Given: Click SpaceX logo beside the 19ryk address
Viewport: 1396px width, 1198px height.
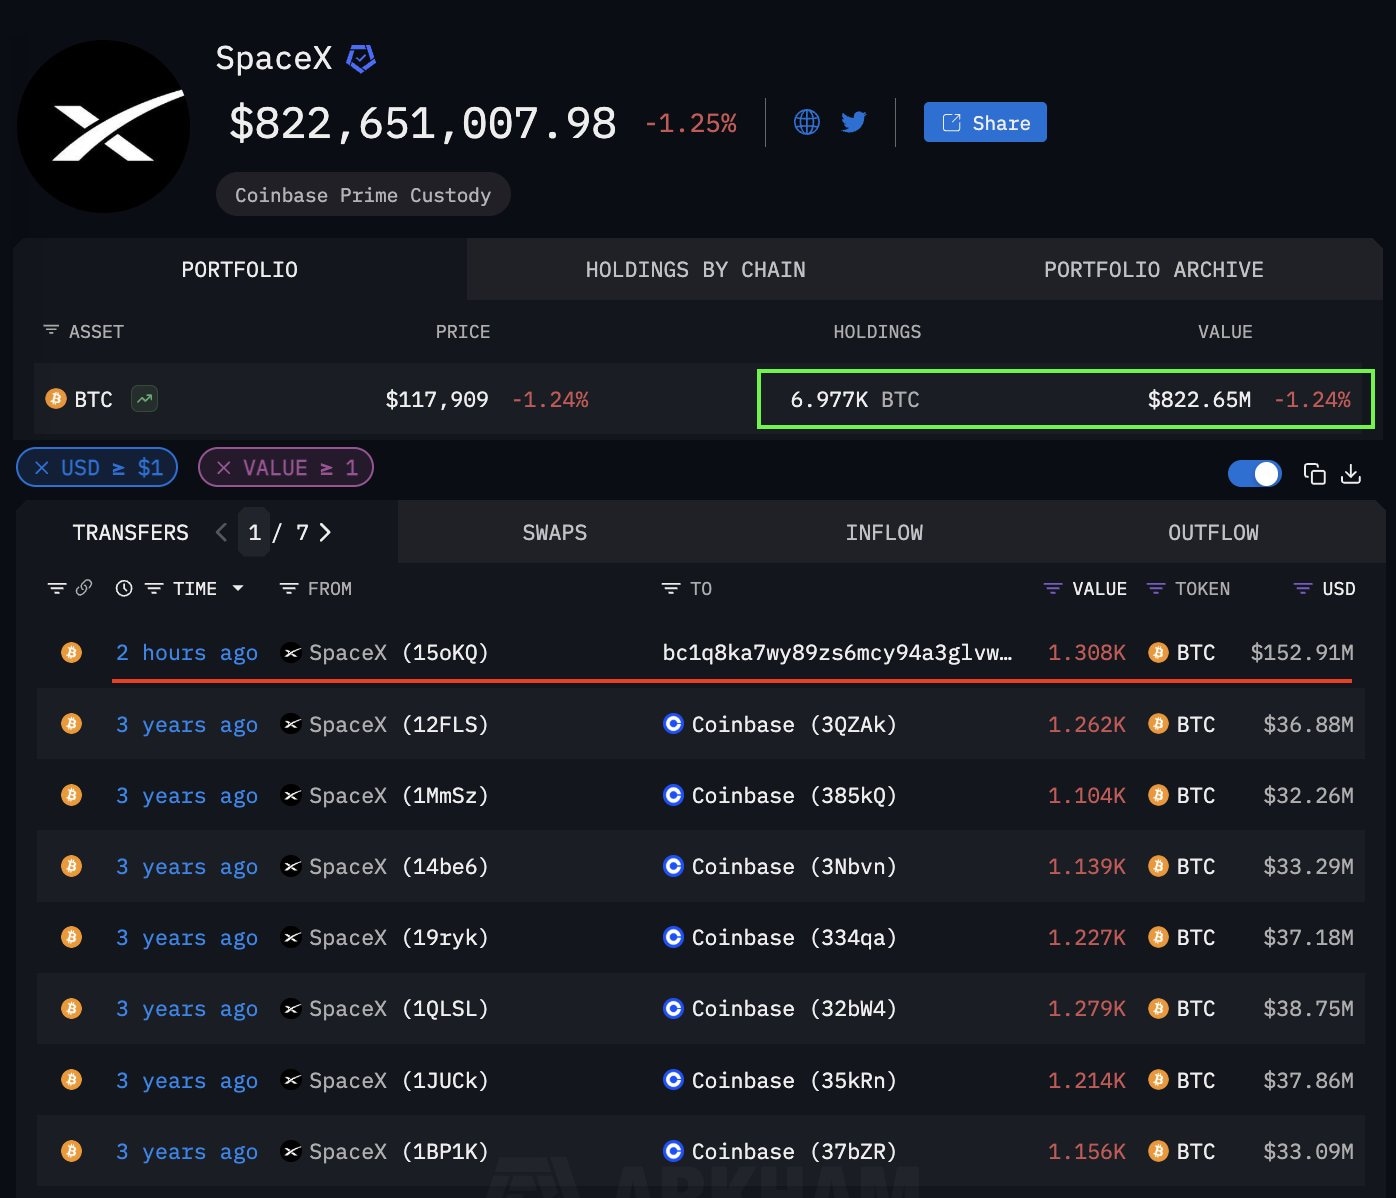Looking at the screenshot, I should pos(291,937).
